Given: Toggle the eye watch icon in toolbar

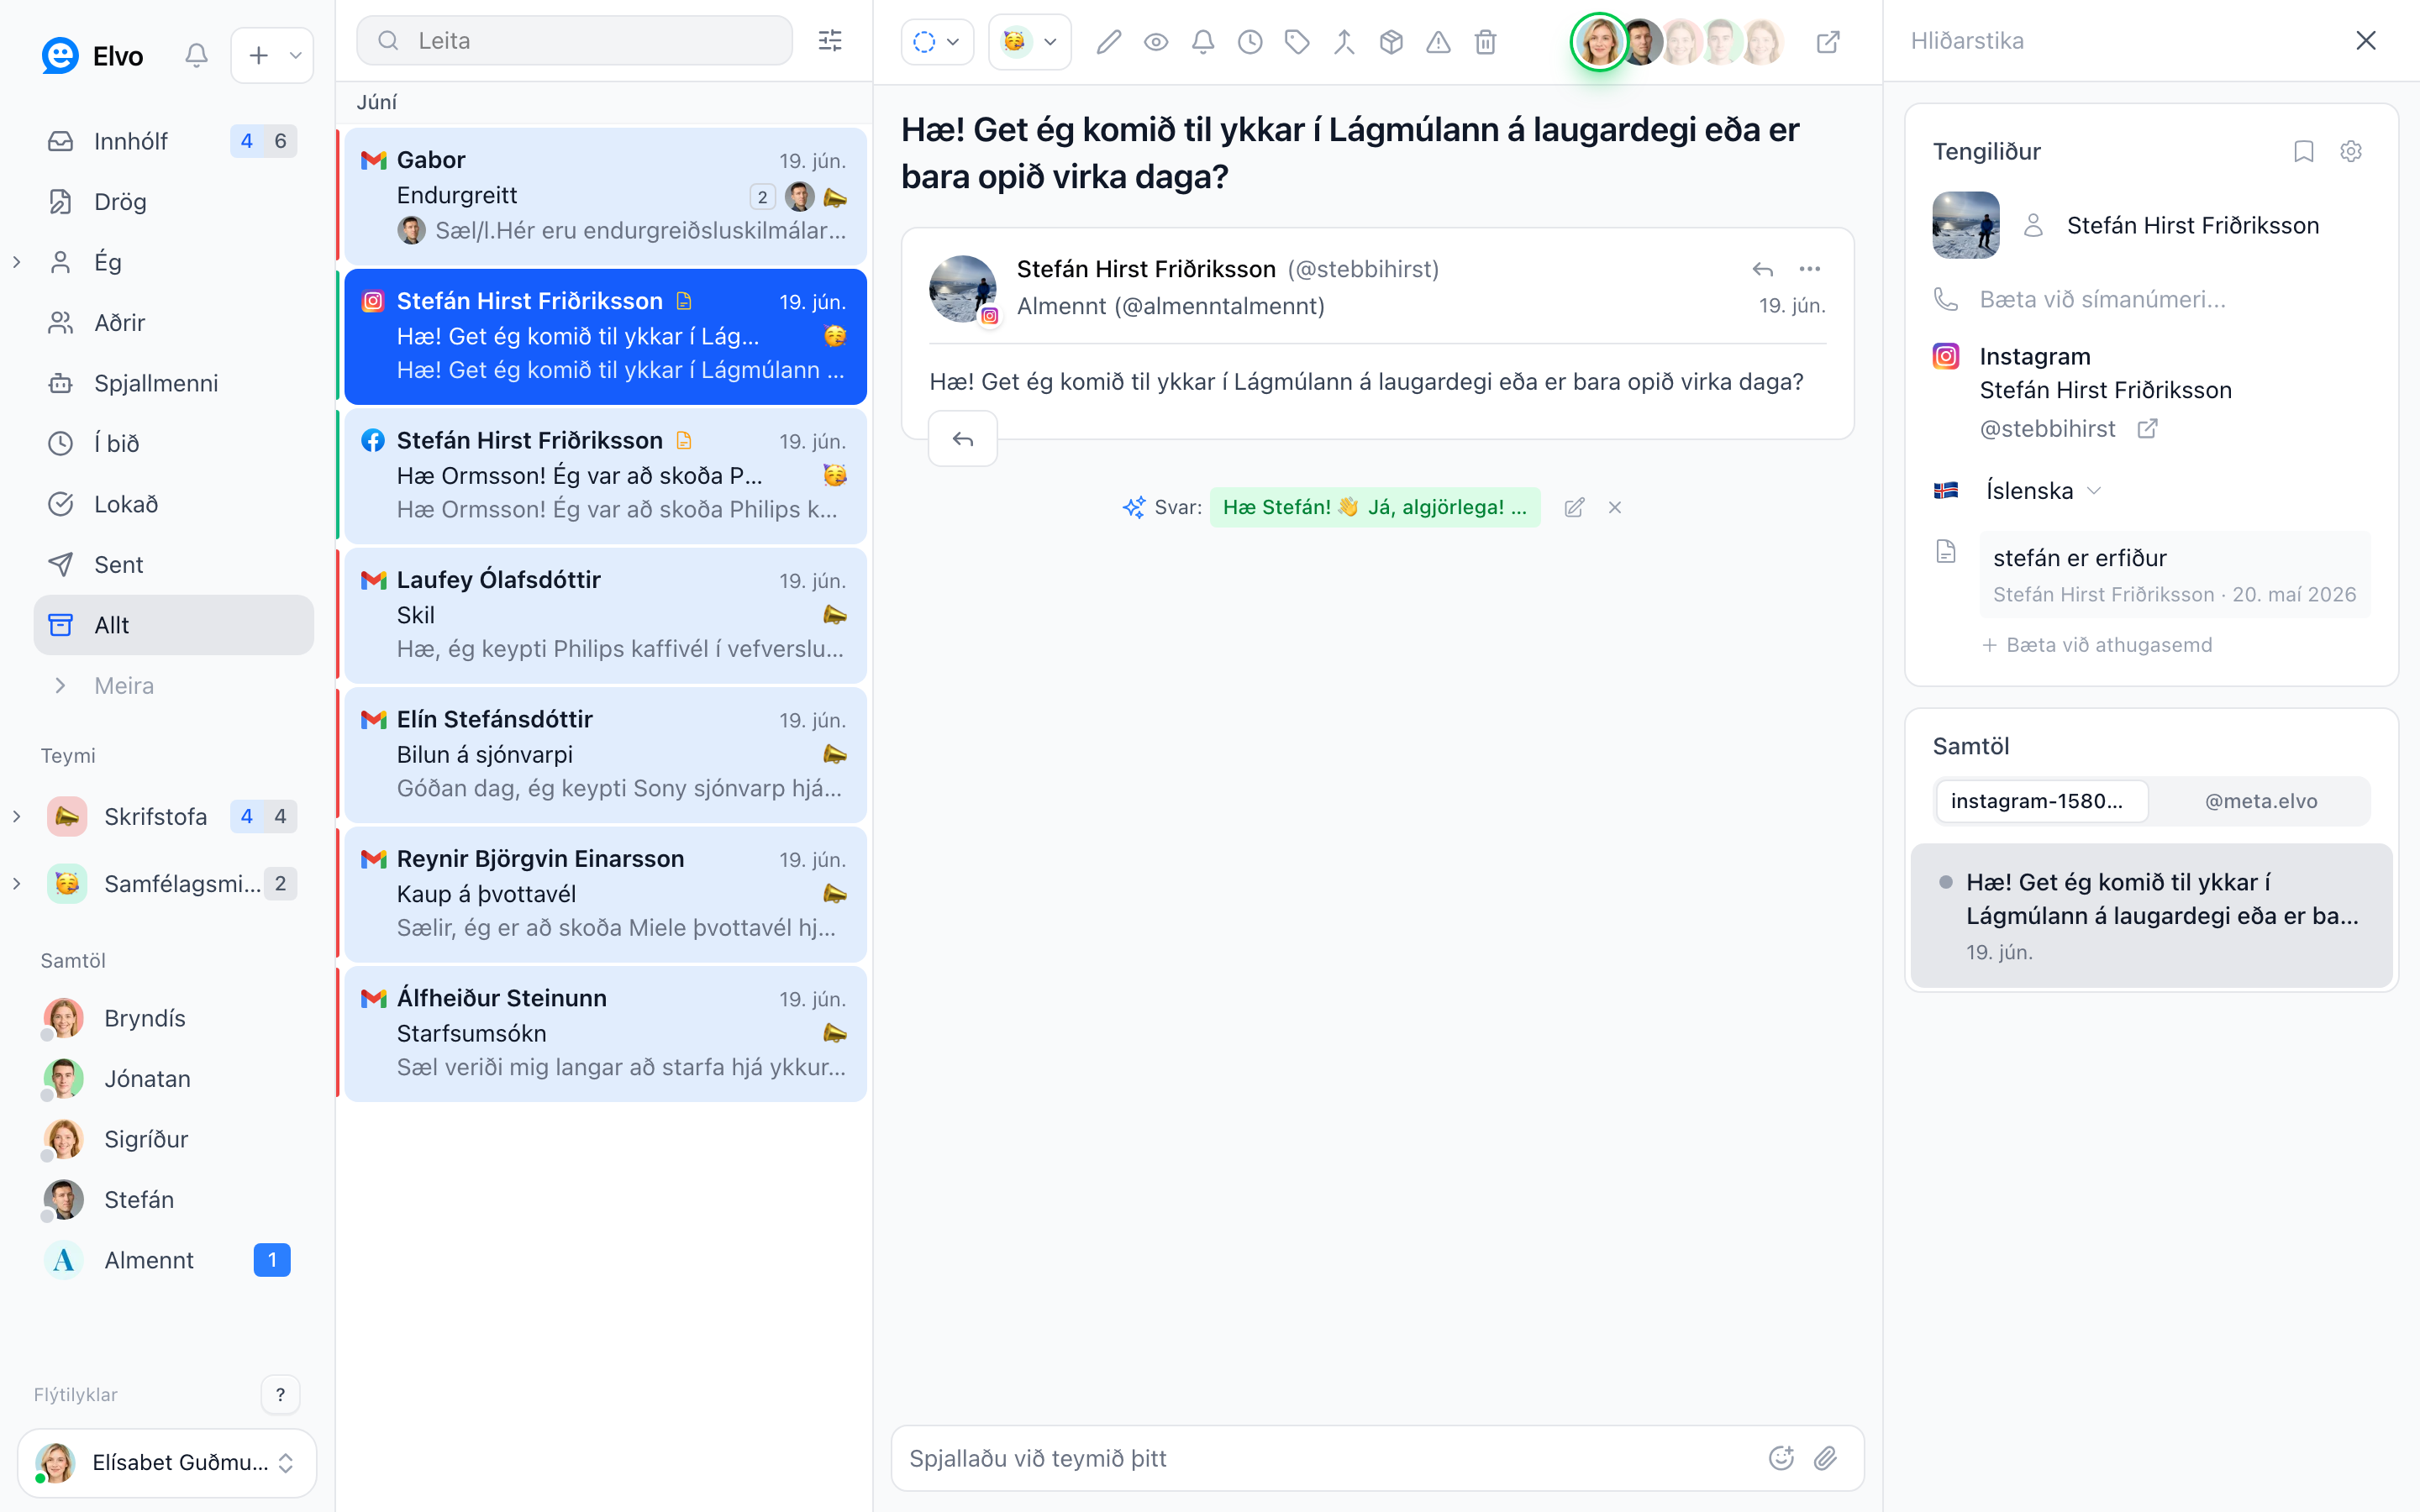Looking at the screenshot, I should pyautogui.click(x=1155, y=42).
